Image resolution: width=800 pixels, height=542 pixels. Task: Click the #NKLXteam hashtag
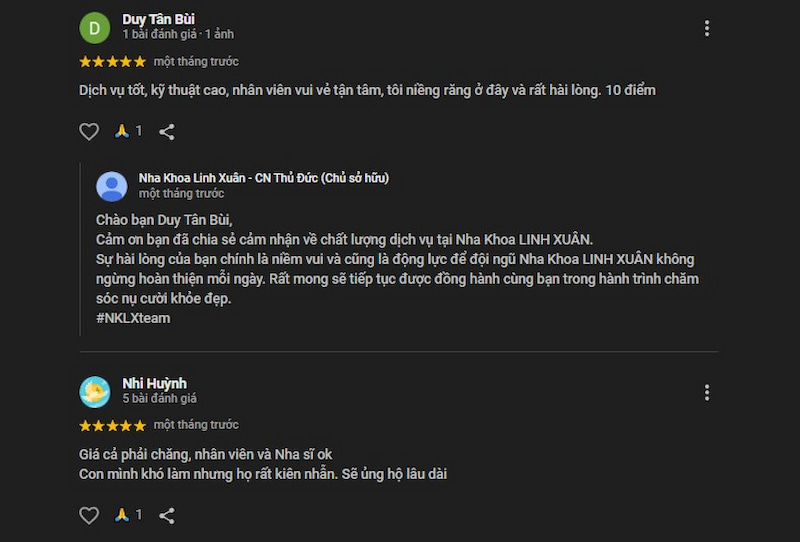coord(133,318)
